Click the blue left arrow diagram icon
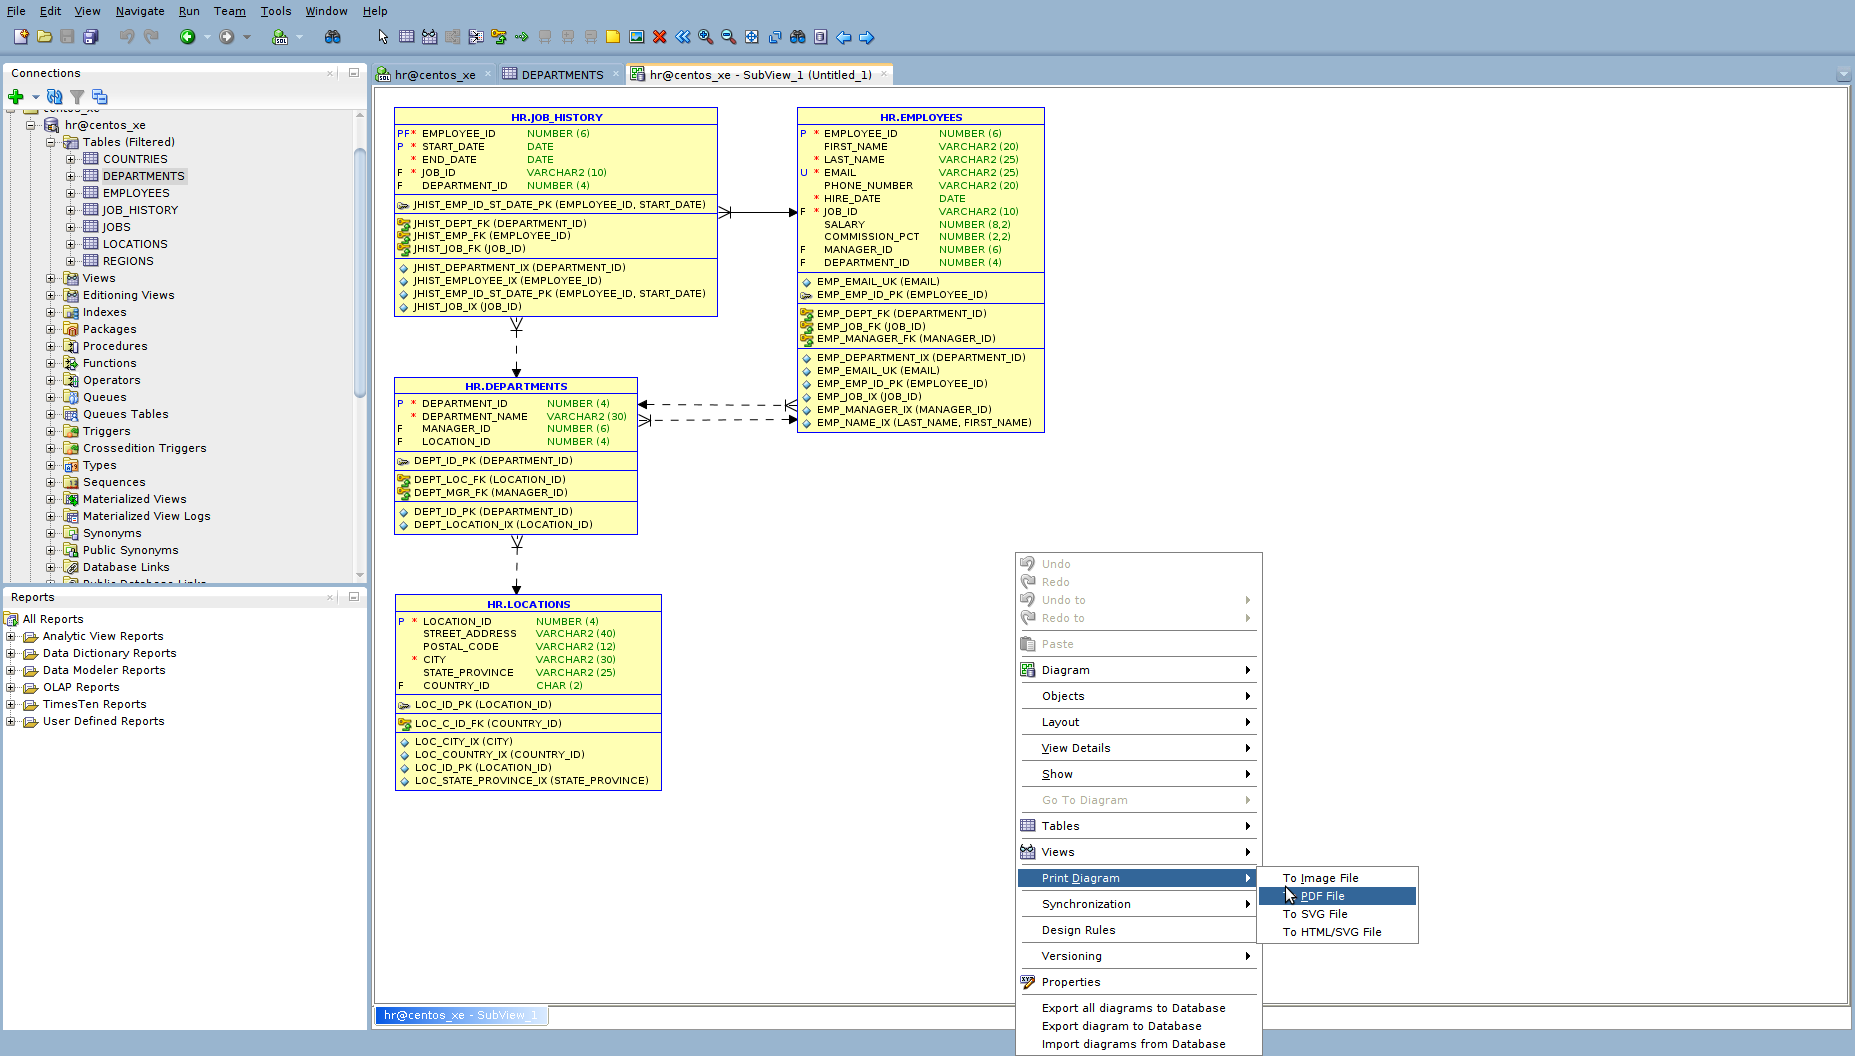This screenshot has width=1855, height=1056. 843,37
